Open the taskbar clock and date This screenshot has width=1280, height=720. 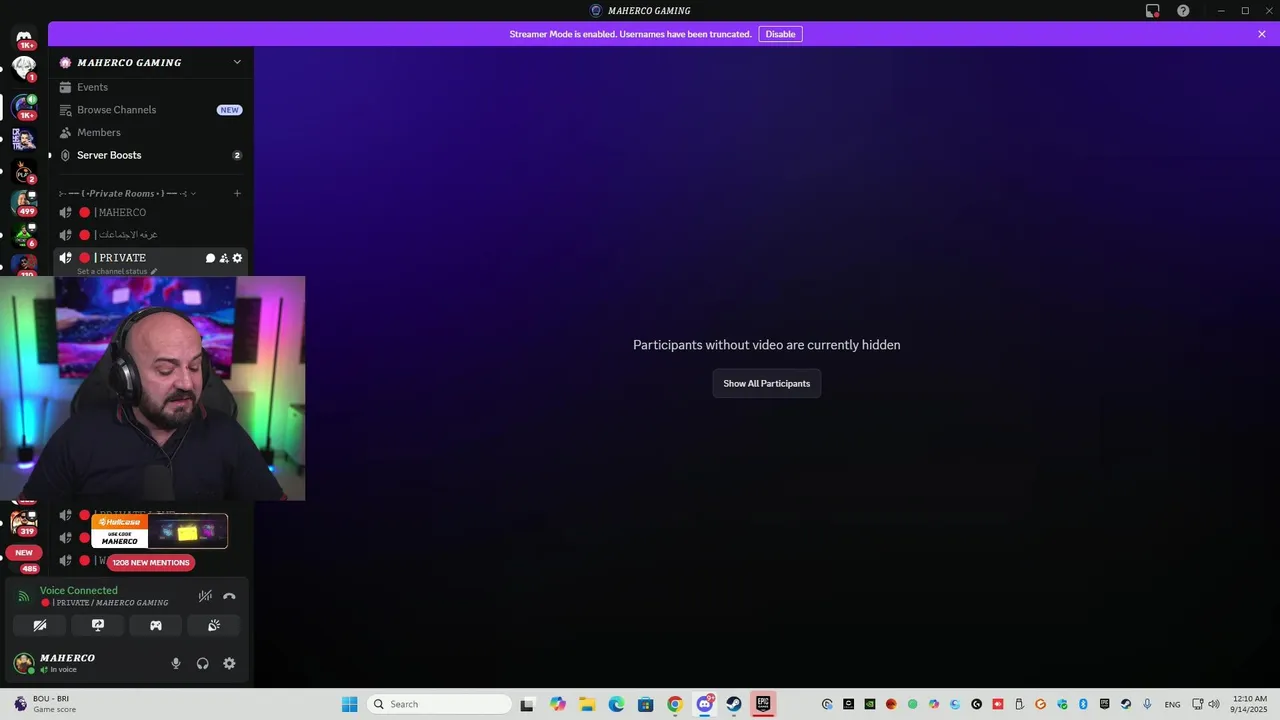point(1250,704)
